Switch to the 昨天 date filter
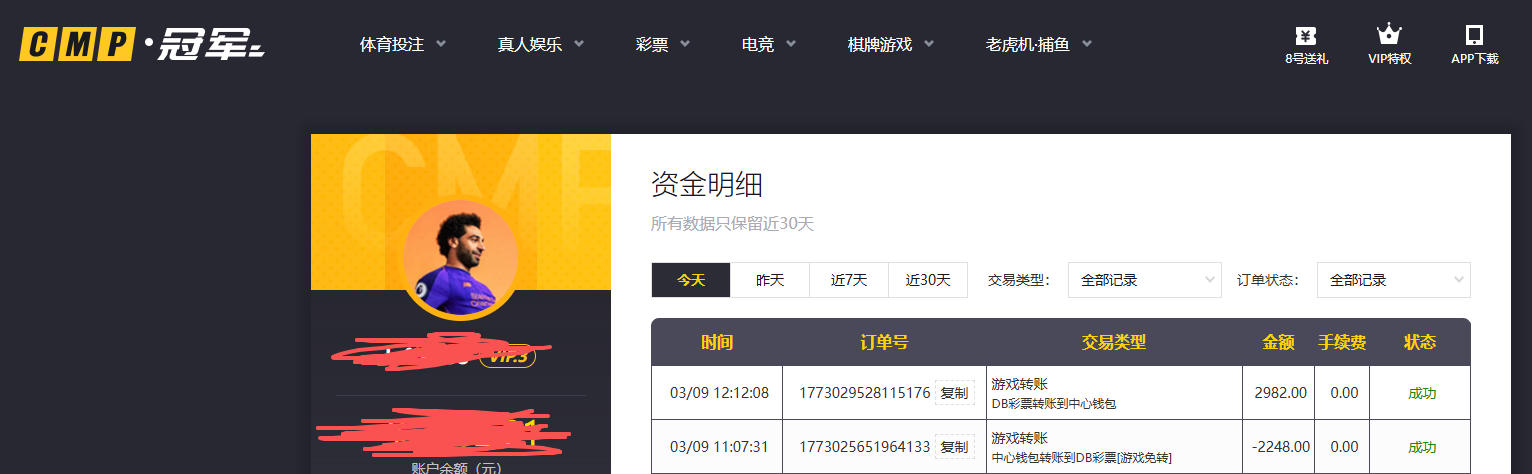The height and width of the screenshot is (474, 1532). click(x=770, y=280)
